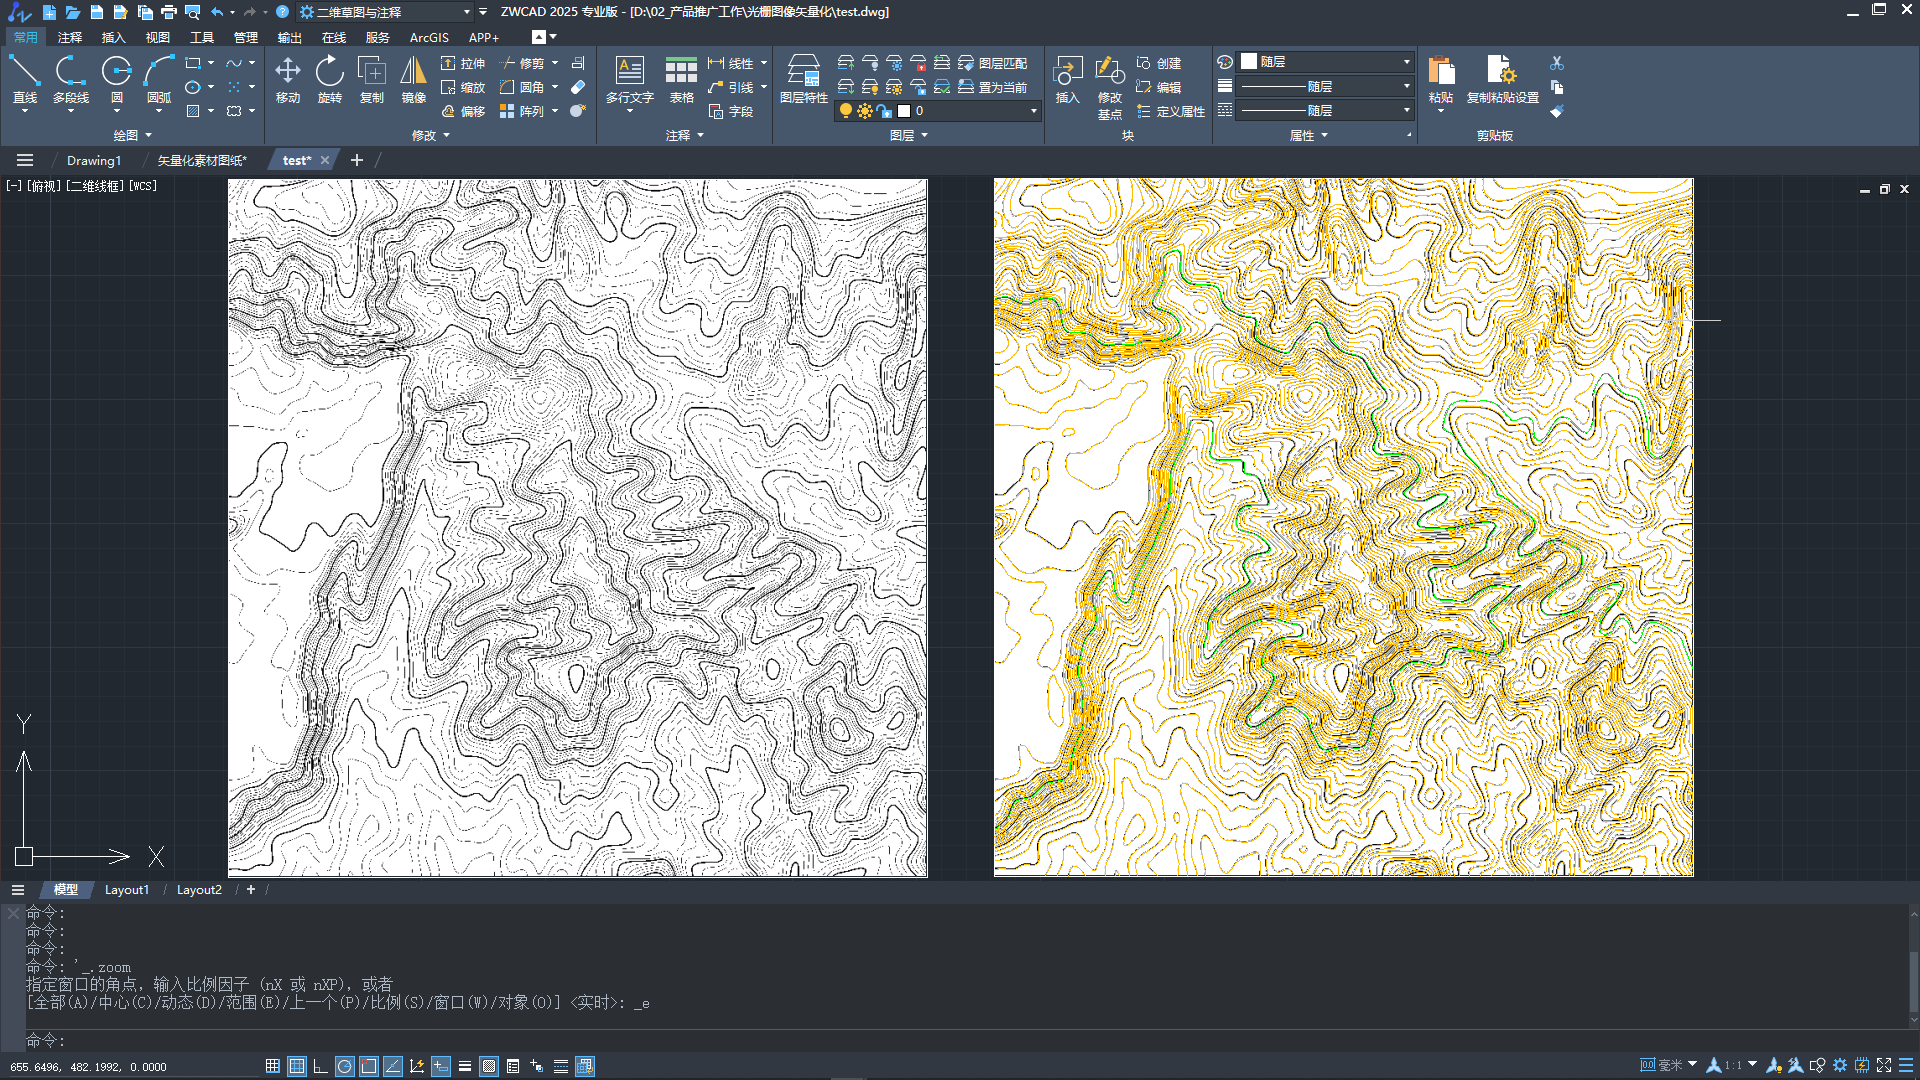The image size is (1920, 1080).
Task: Click 修改基点 (Modify Base Point) icon
Action: pyautogui.click(x=1110, y=87)
